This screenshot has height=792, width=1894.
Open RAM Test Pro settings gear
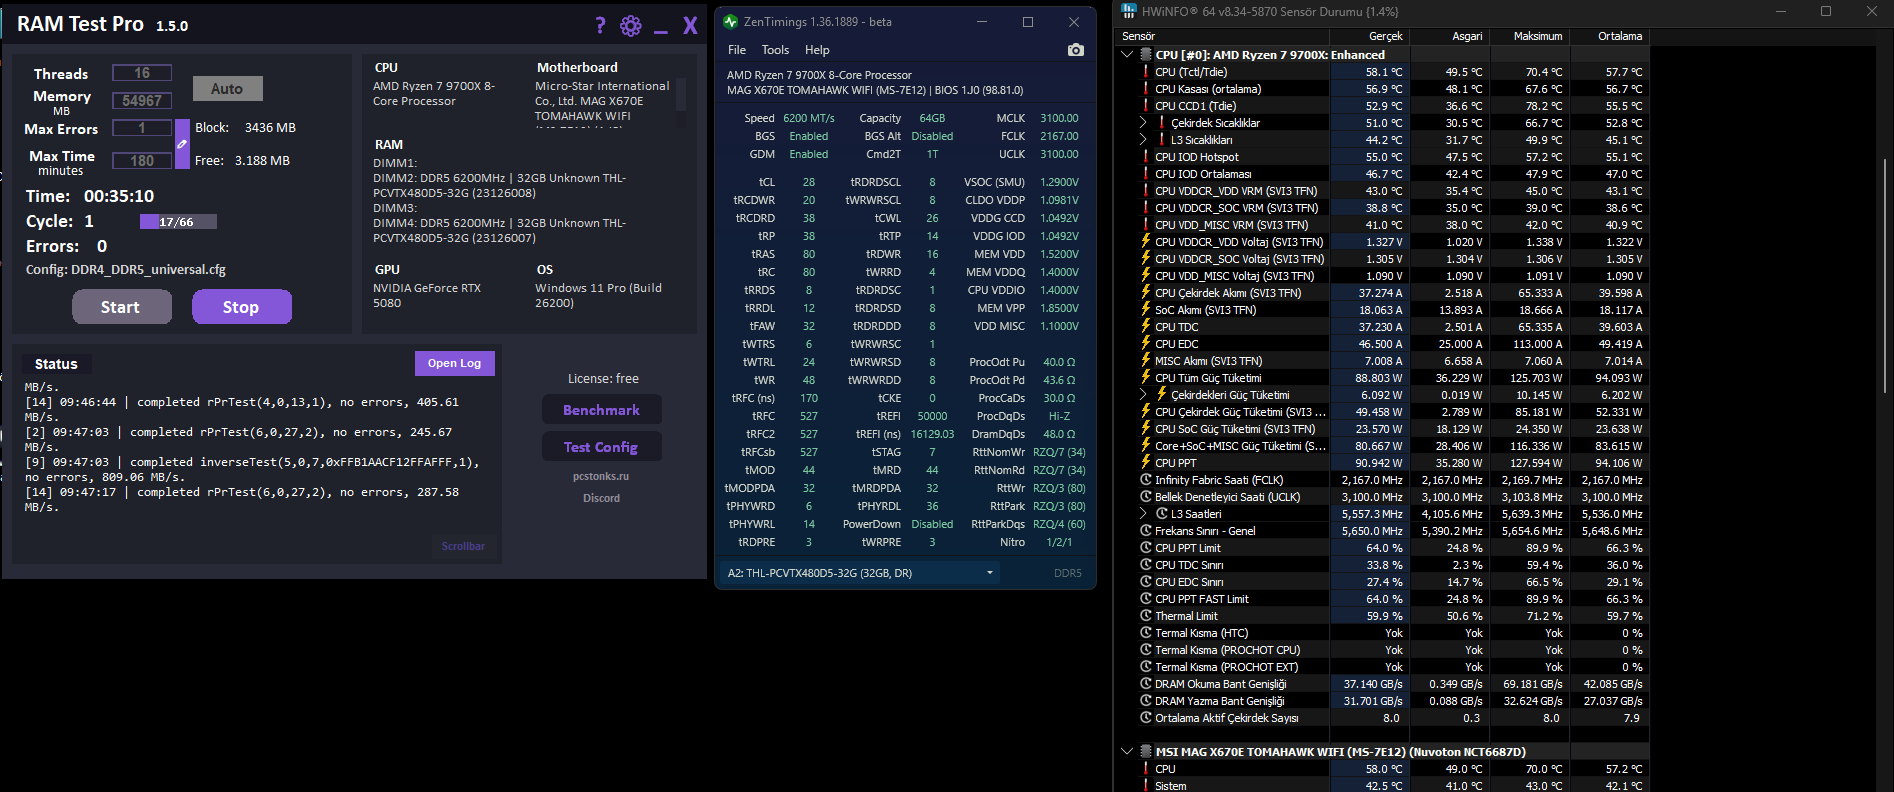[631, 26]
